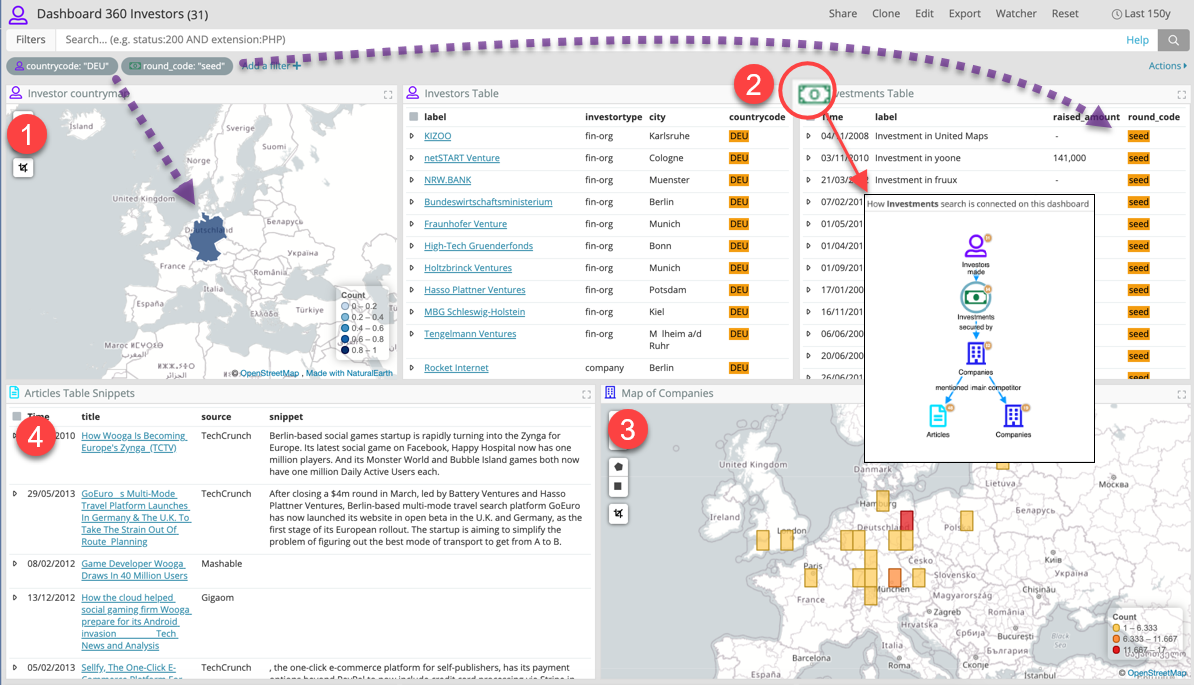The width and height of the screenshot is (1194, 687).
Task: Click Clone in top menu
Action: click(x=886, y=14)
